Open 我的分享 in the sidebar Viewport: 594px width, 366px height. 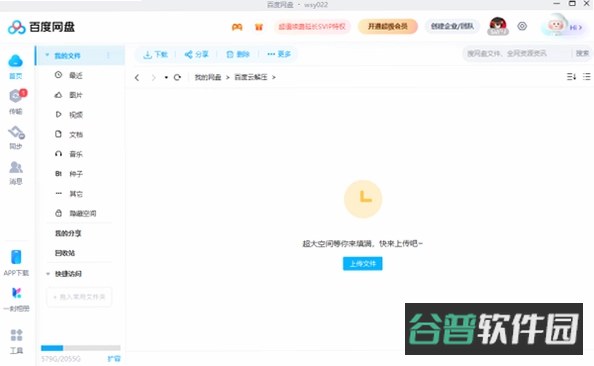coord(68,233)
